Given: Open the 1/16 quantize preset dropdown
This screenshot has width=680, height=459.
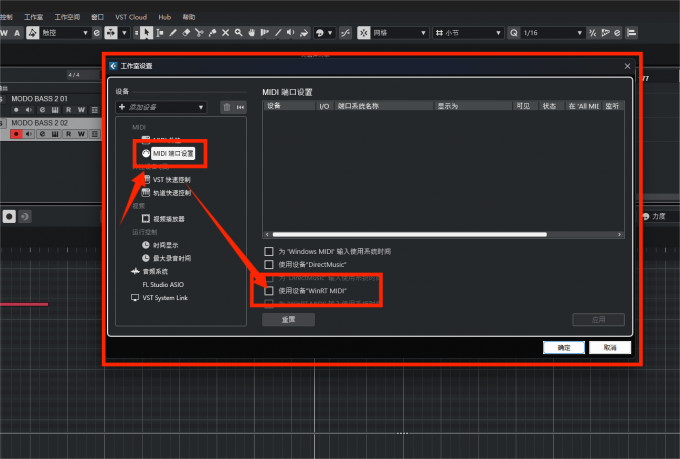Looking at the screenshot, I should pos(552,33).
